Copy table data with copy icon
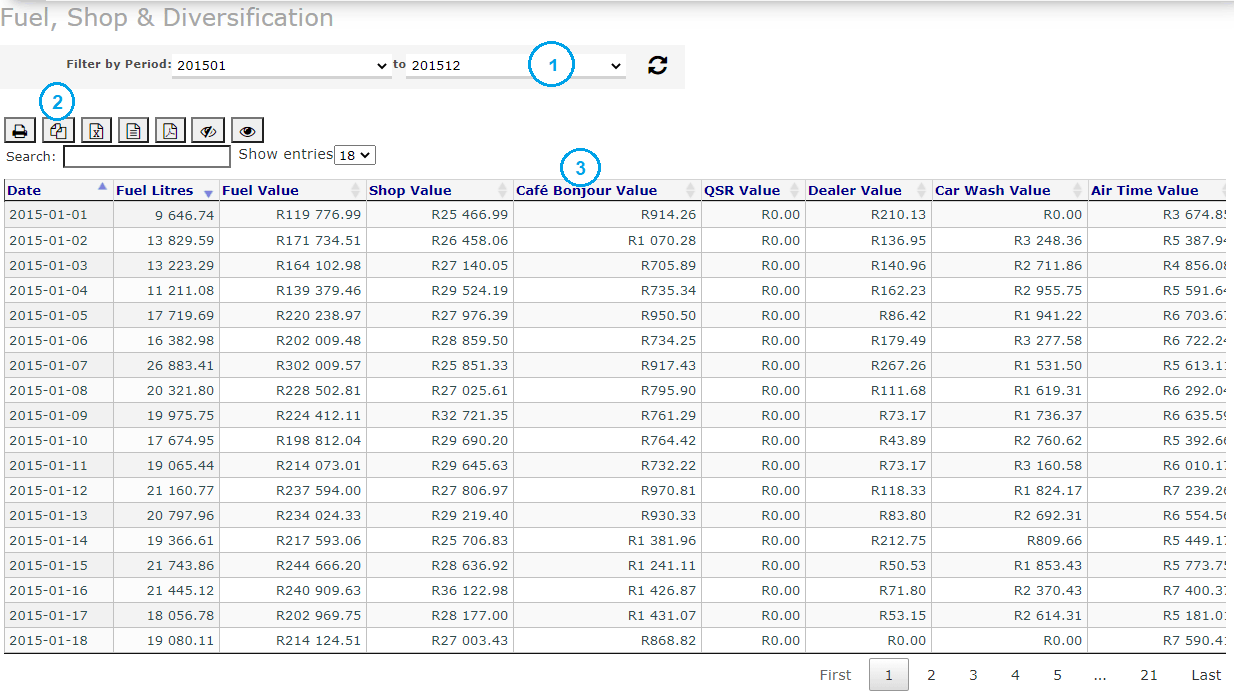The image size is (1234, 696). [x=58, y=131]
